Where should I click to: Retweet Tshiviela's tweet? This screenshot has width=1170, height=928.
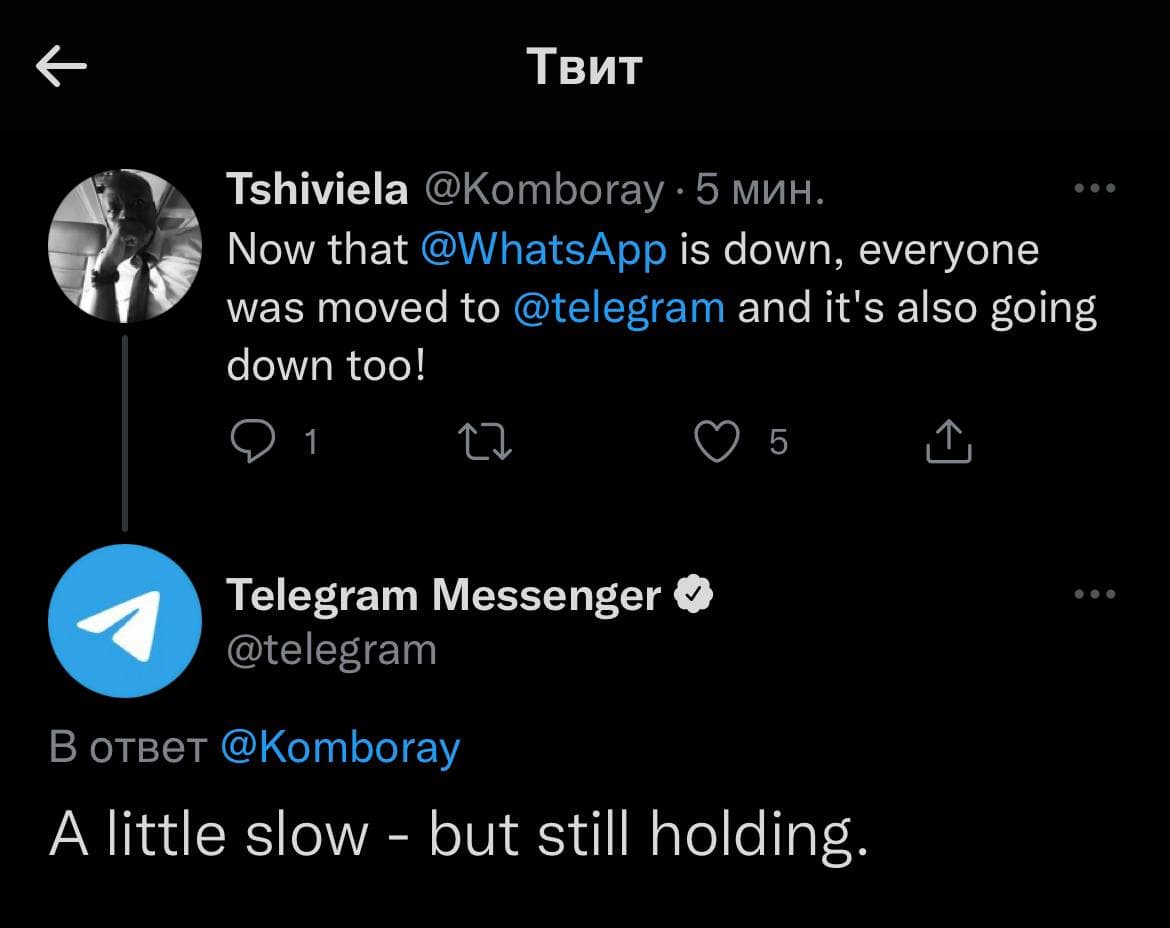click(485, 441)
